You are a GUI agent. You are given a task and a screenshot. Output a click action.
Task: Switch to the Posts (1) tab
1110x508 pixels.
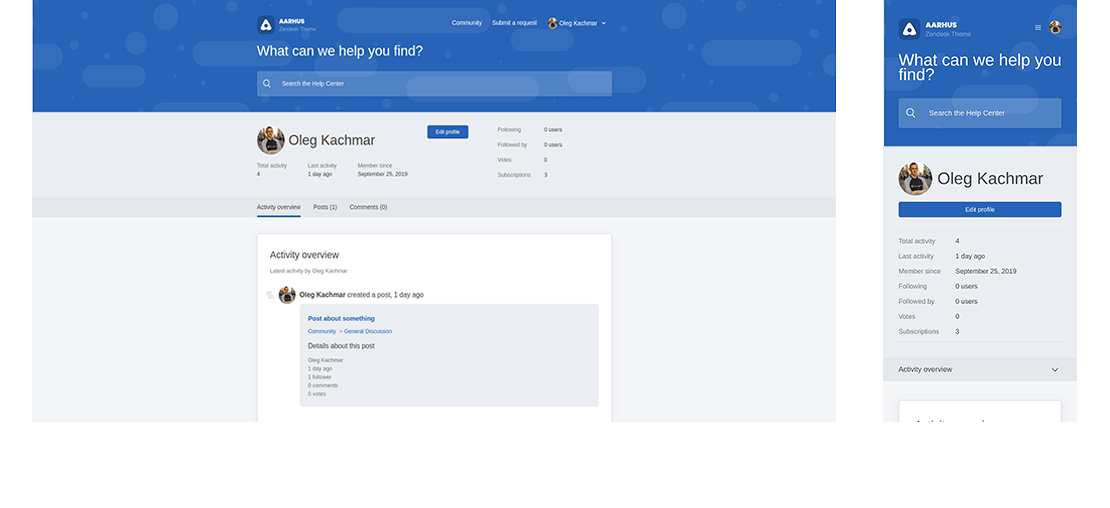325,207
